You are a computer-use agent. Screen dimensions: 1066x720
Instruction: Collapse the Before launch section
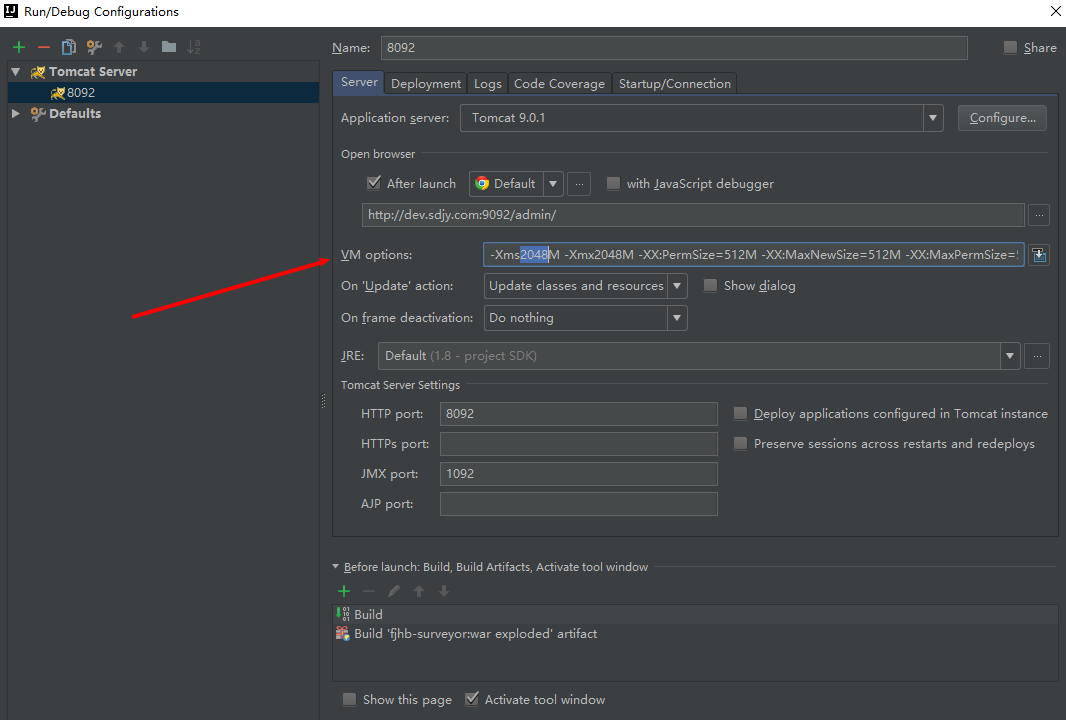point(335,566)
